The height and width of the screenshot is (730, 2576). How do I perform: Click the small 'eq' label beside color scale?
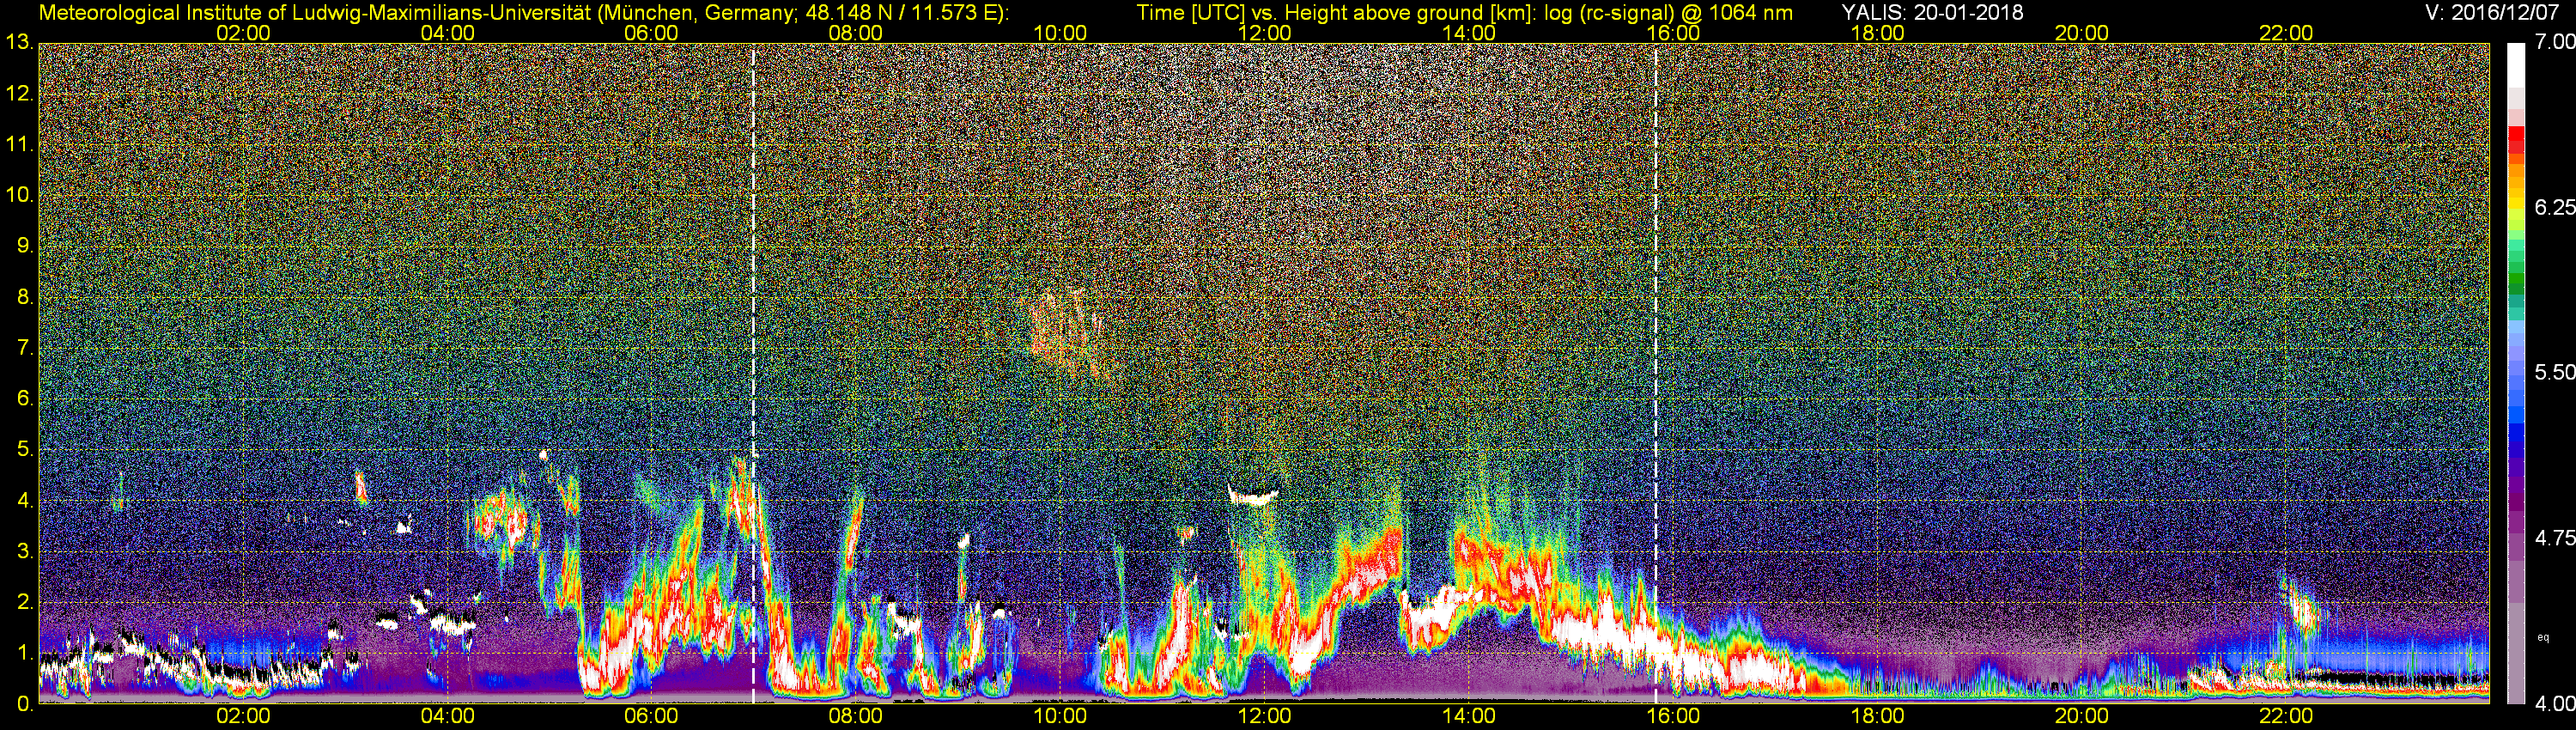coord(2543,637)
